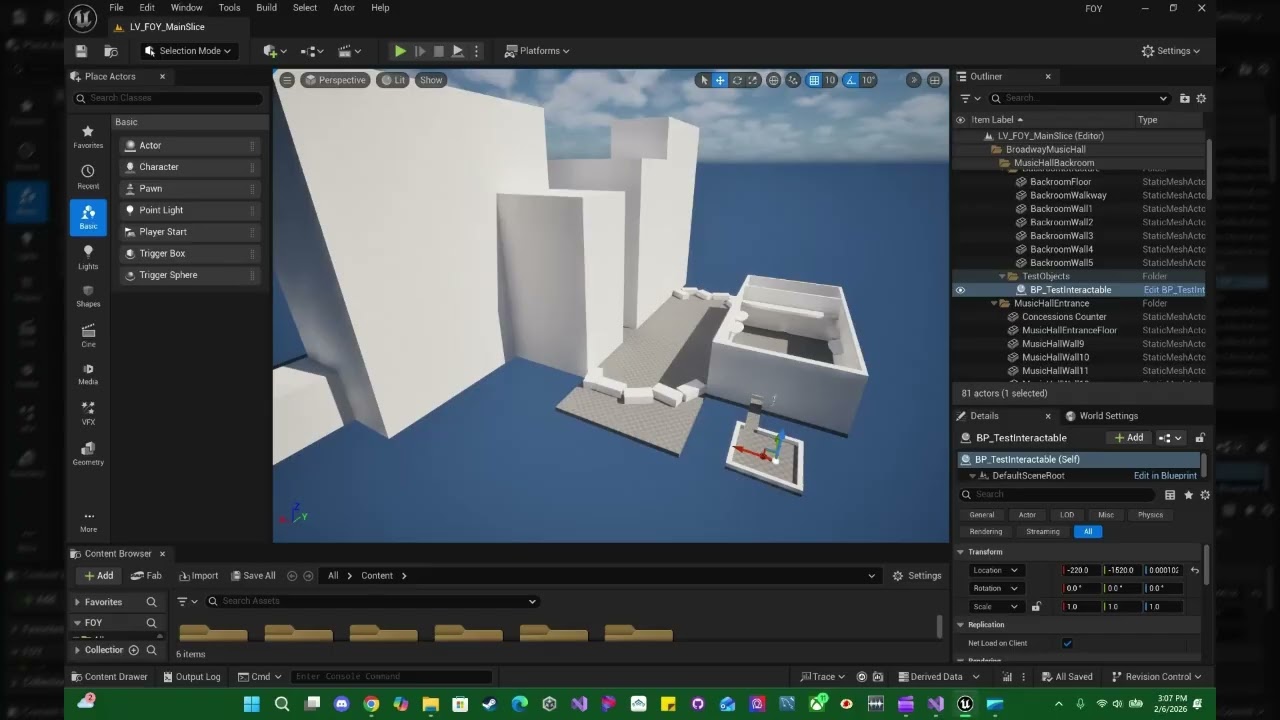
Task: Save the current level with disk icon
Action: coord(82,51)
